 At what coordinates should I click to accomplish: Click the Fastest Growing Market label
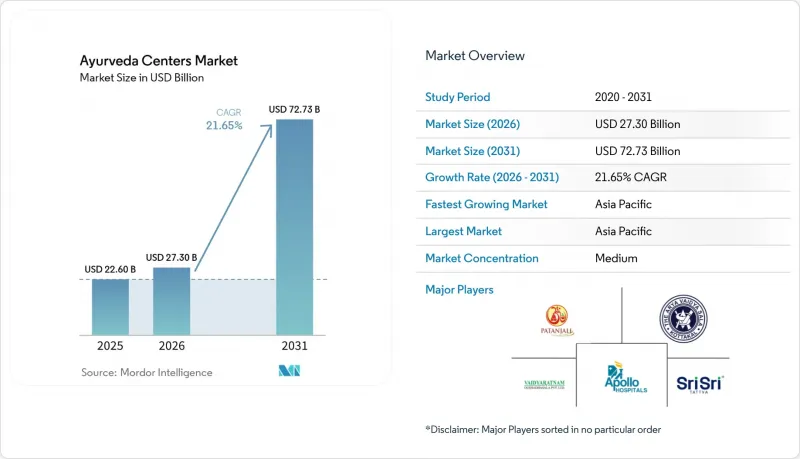click(x=486, y=204)
